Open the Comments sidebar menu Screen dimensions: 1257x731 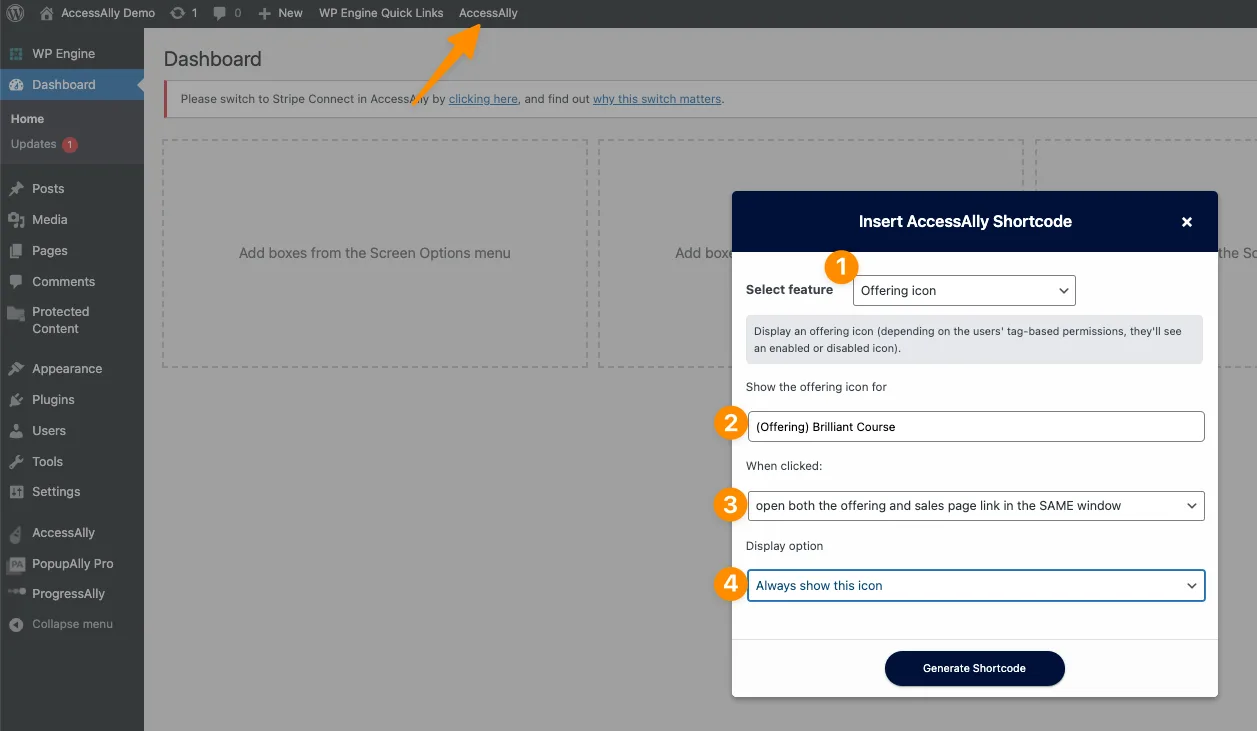72,282
